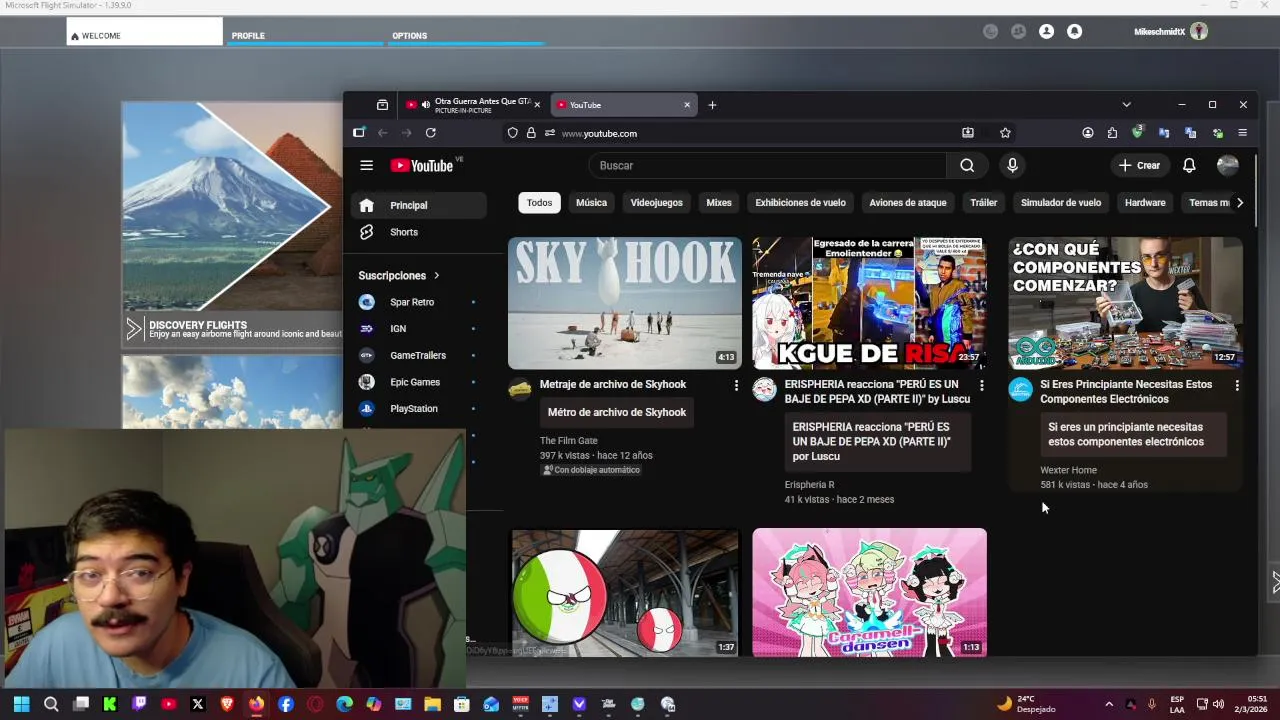Screen dimensions: 1280x720
Task: Open the recent tabs icon left of tabs
Action: (382, 105)
